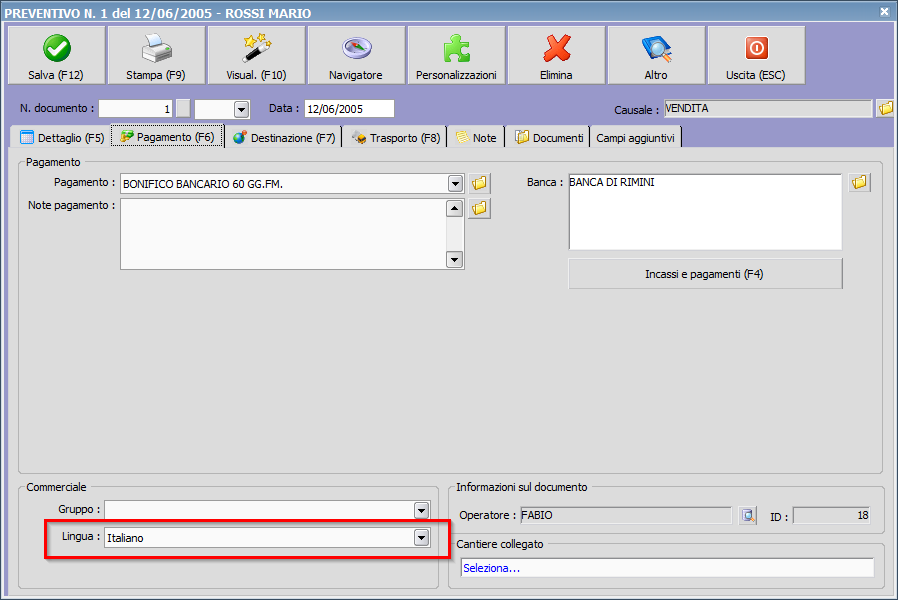Expand the Lingua dropdown arrow
The height and width of the screenshot is (600, 898).
[422, 538]
